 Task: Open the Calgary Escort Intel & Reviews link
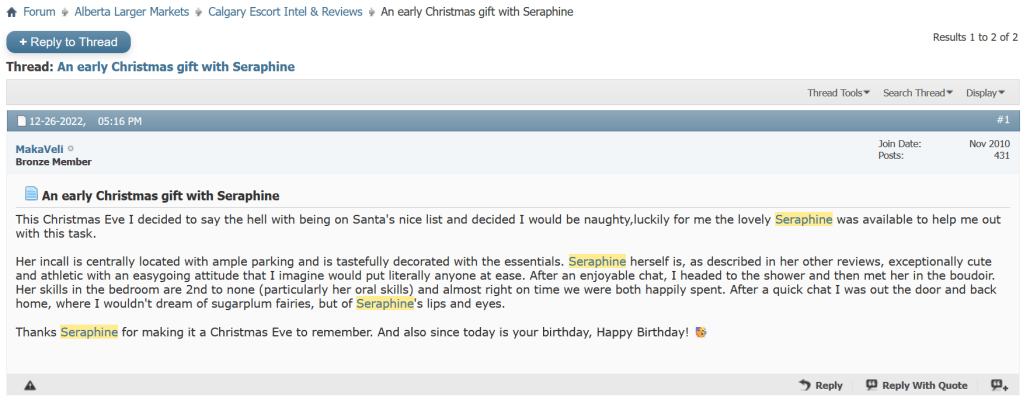285,12
